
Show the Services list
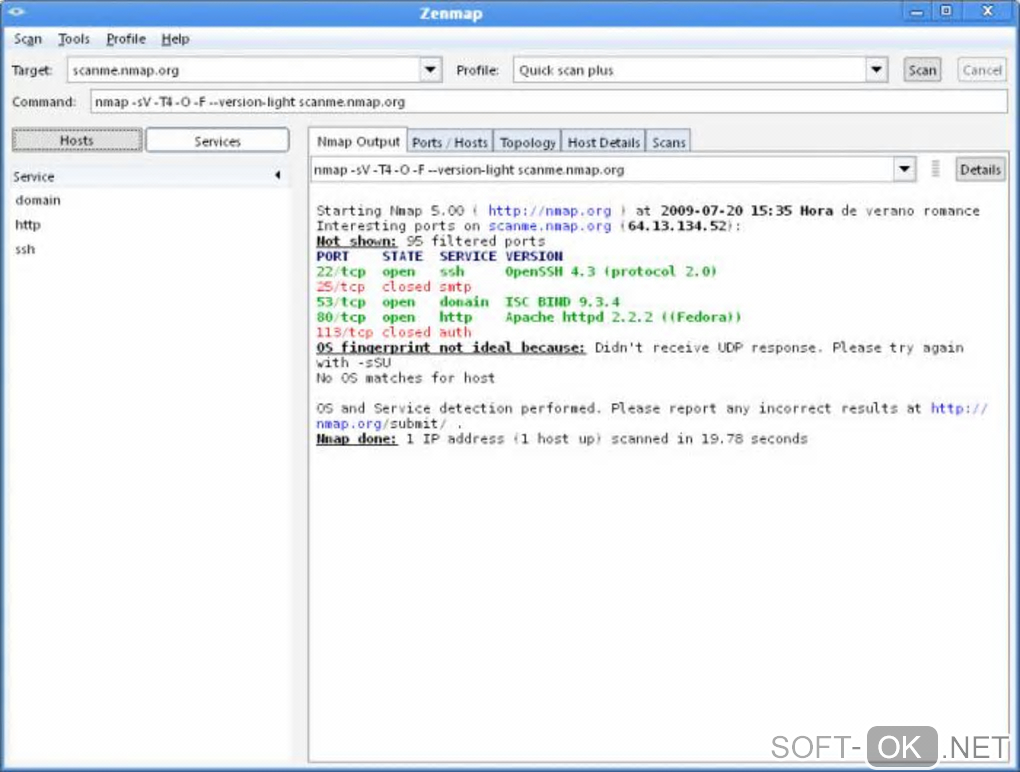(217, 141)
